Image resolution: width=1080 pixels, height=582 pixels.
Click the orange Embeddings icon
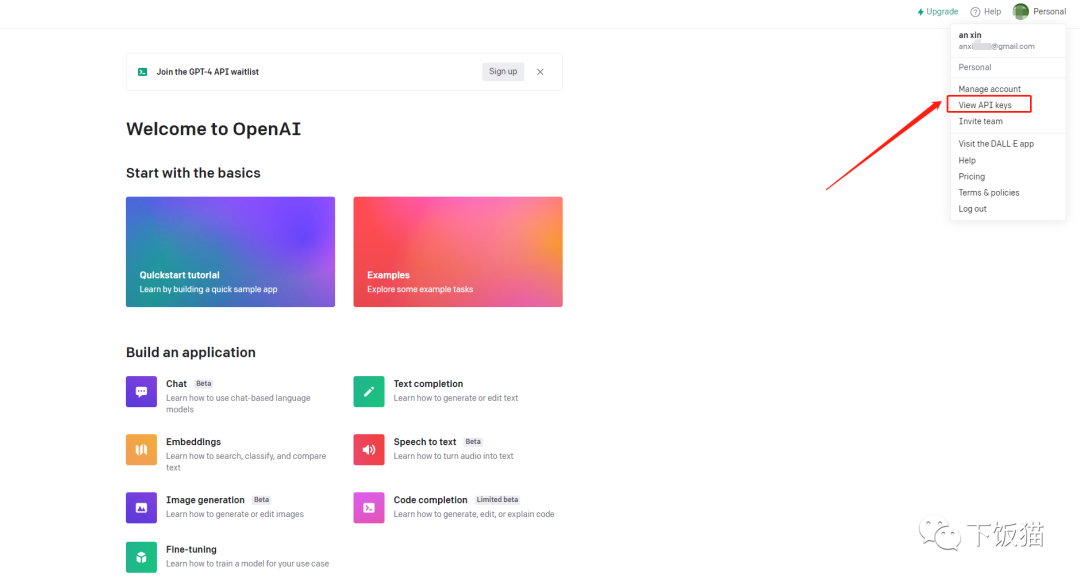(141, 449)
